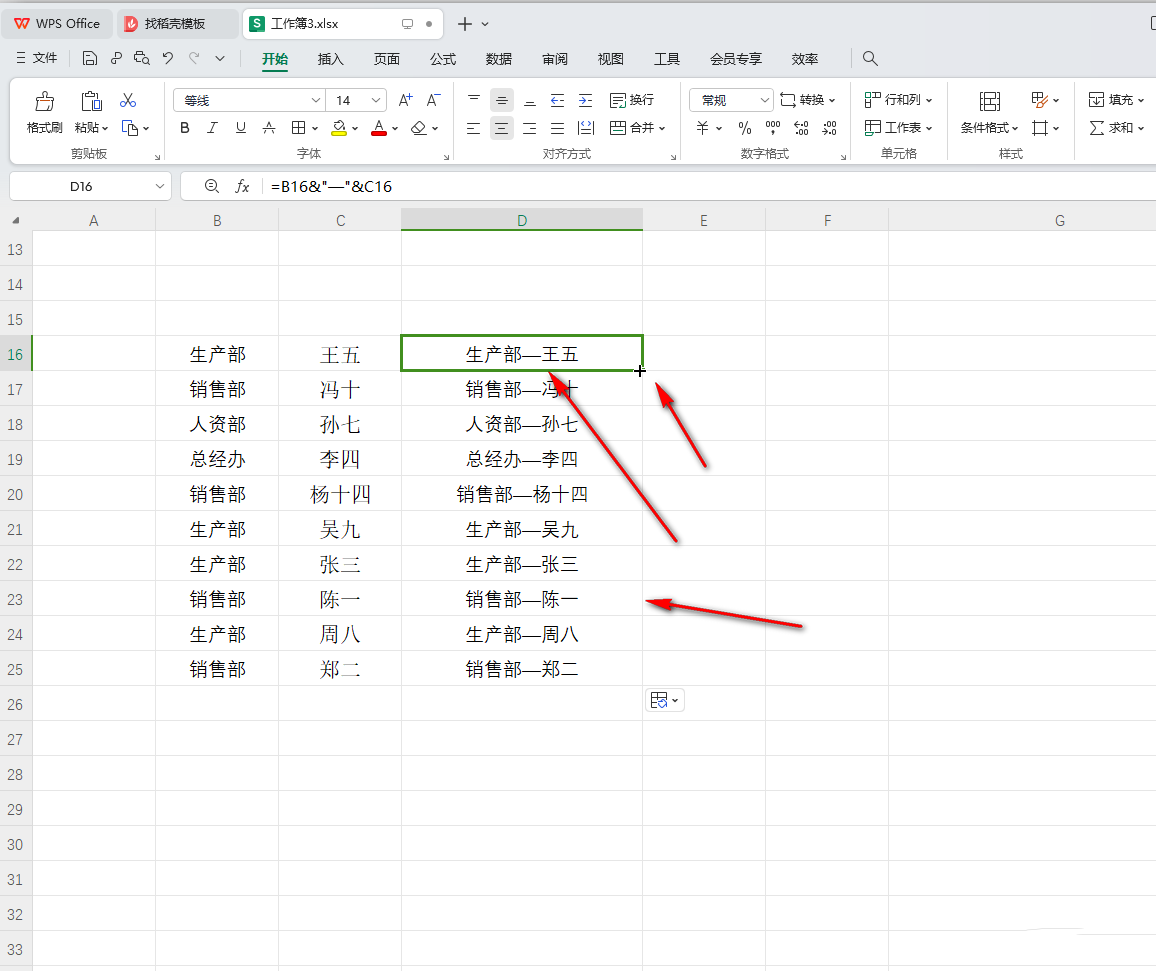Screen dimensions: 1156x971
Task: Click the 换行 wrap text button
Action: tap(632, 100)
